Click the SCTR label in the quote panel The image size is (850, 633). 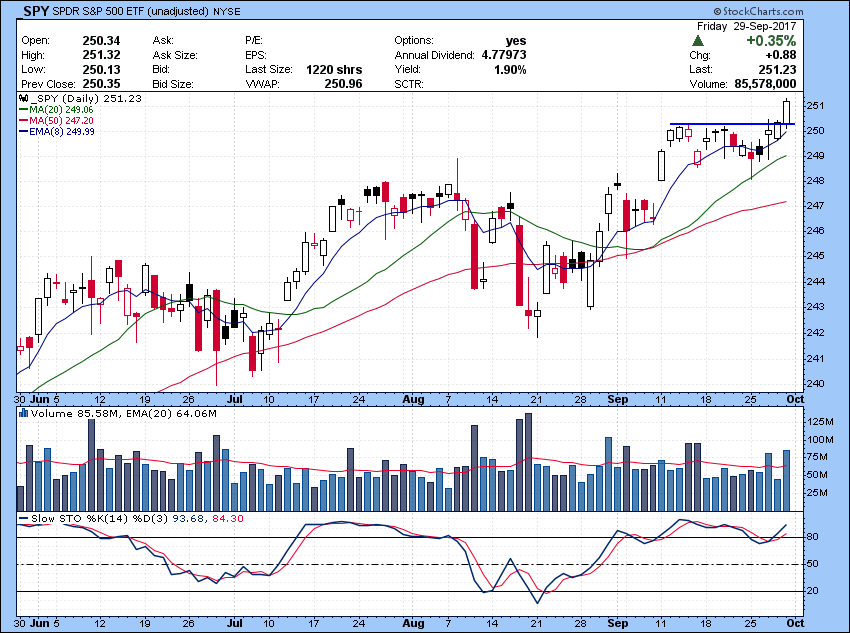click(409, 84)
